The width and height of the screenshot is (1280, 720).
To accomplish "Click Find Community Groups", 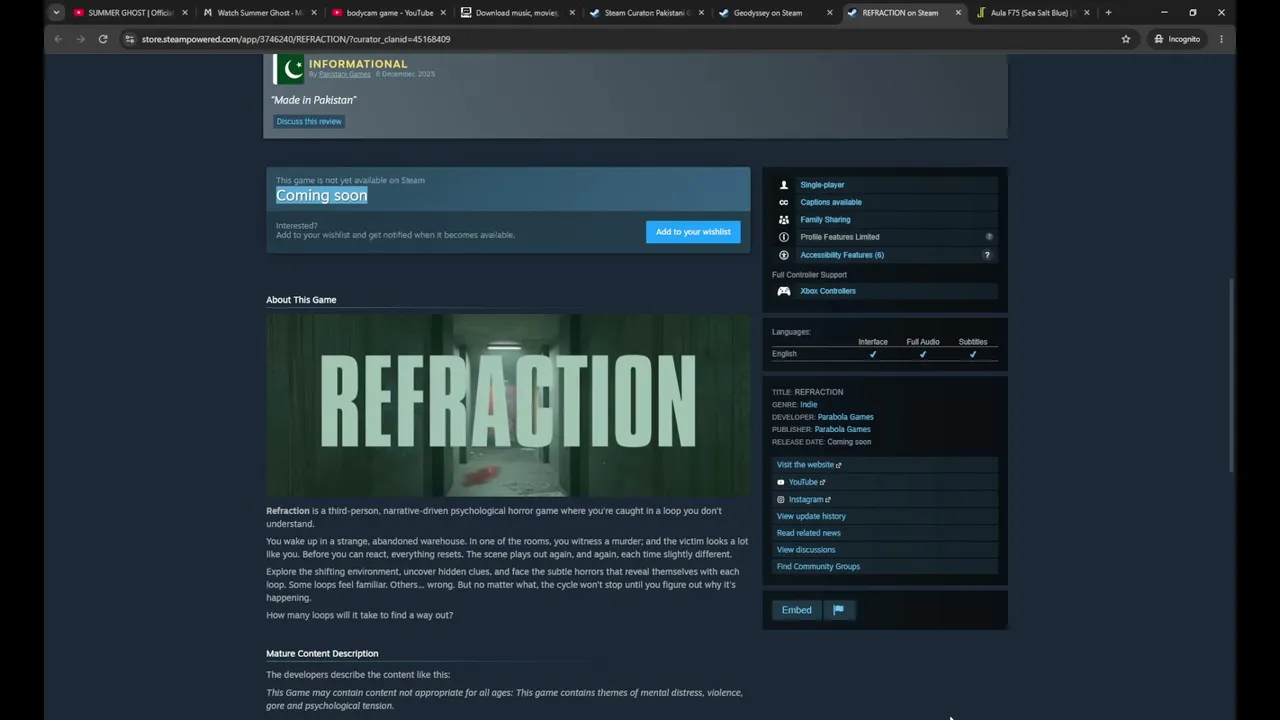I will point(818,567).
